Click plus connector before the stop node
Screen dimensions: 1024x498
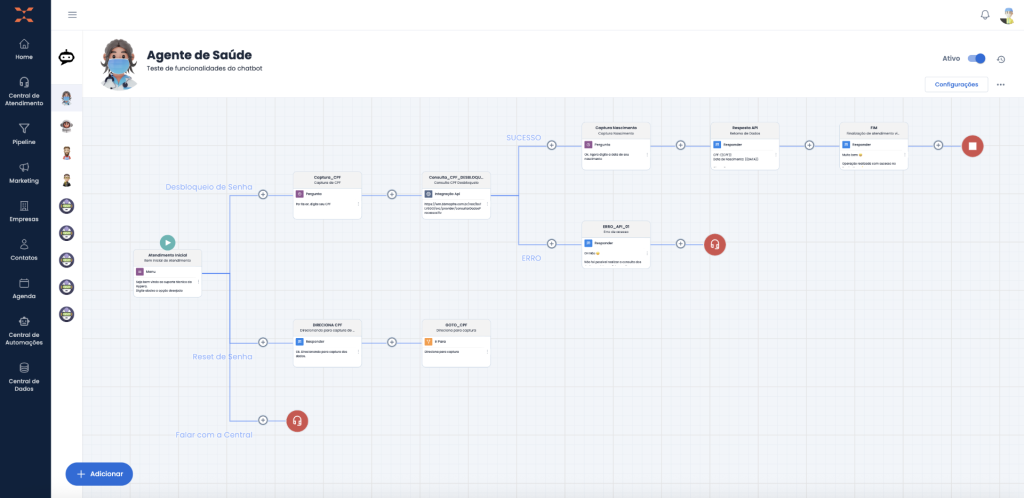pos(938,145)
